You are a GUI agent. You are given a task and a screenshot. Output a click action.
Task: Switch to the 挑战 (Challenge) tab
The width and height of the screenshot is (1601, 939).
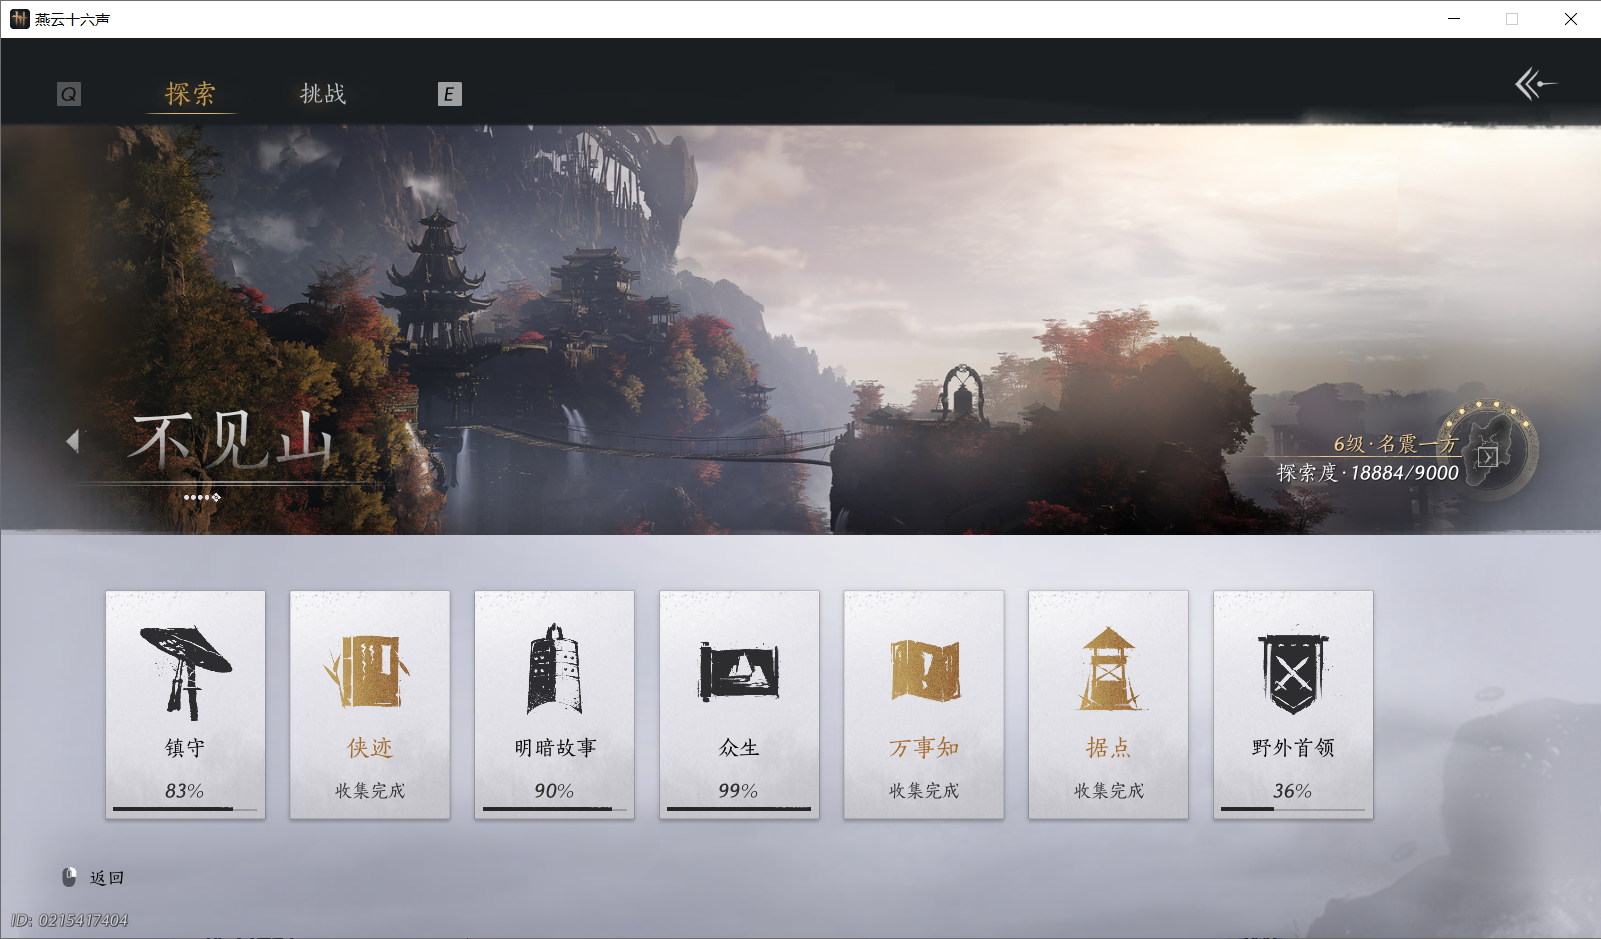coord(321,93)
